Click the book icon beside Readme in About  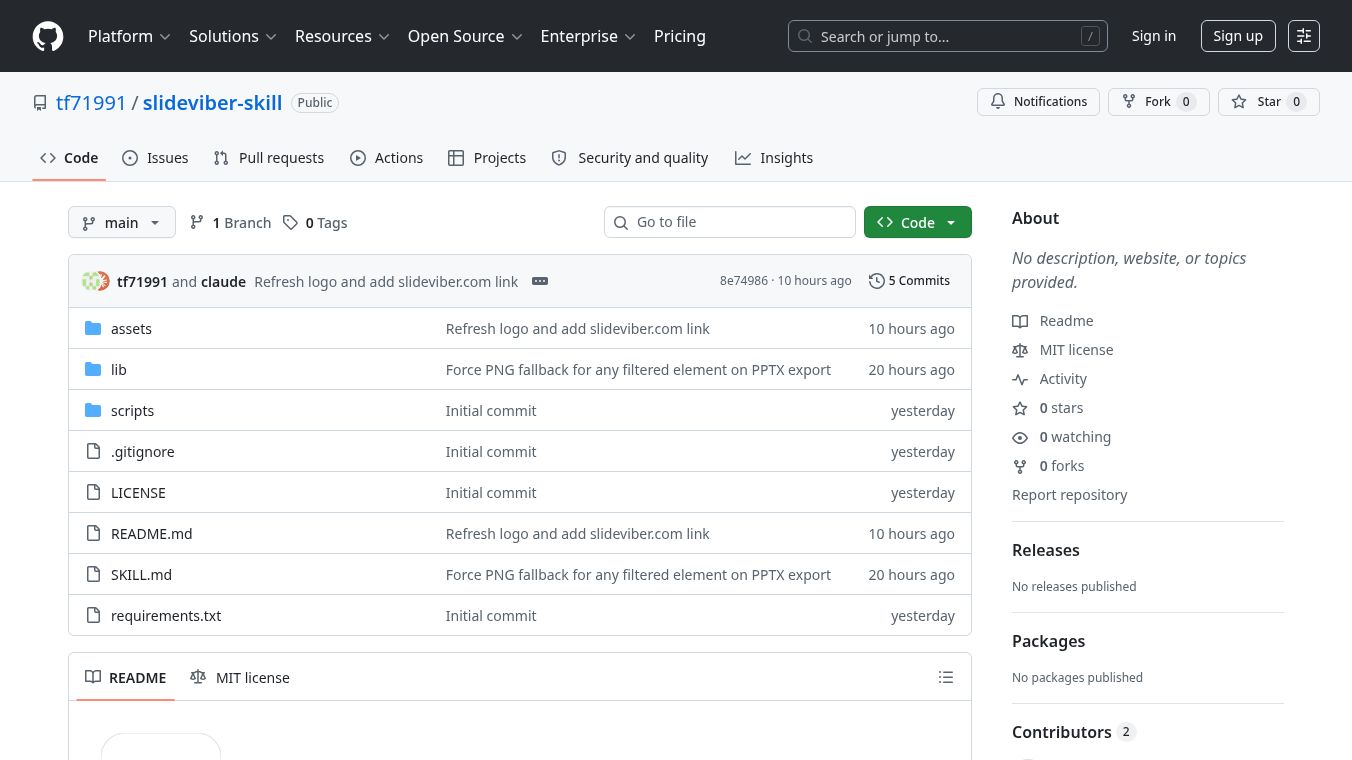coord(1020,321)
